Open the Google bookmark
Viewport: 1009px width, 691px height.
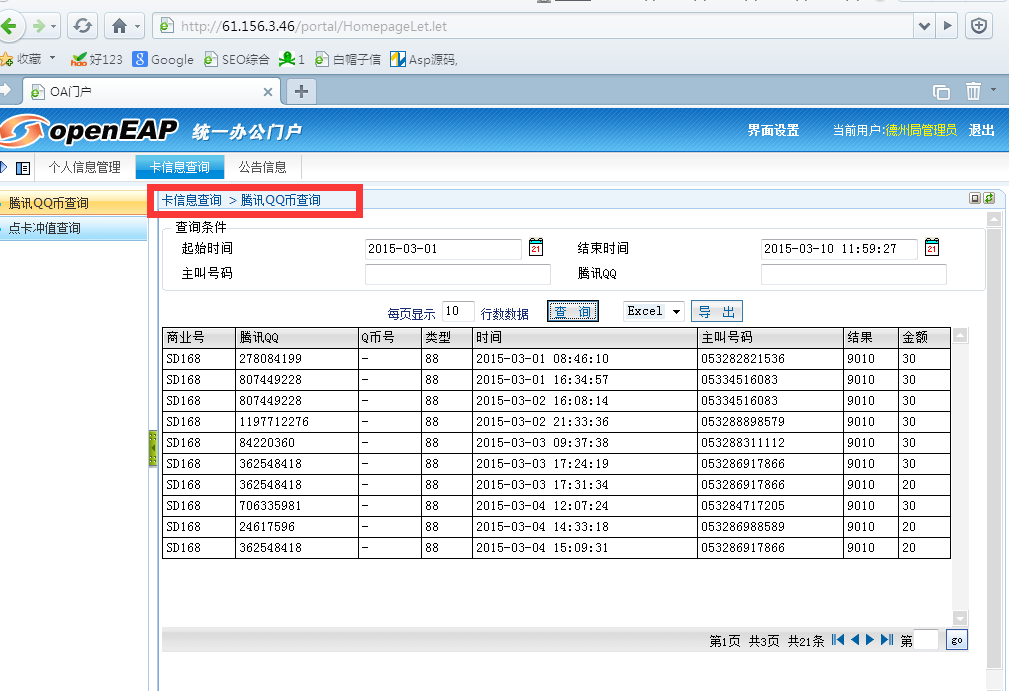tap(163, 59)
